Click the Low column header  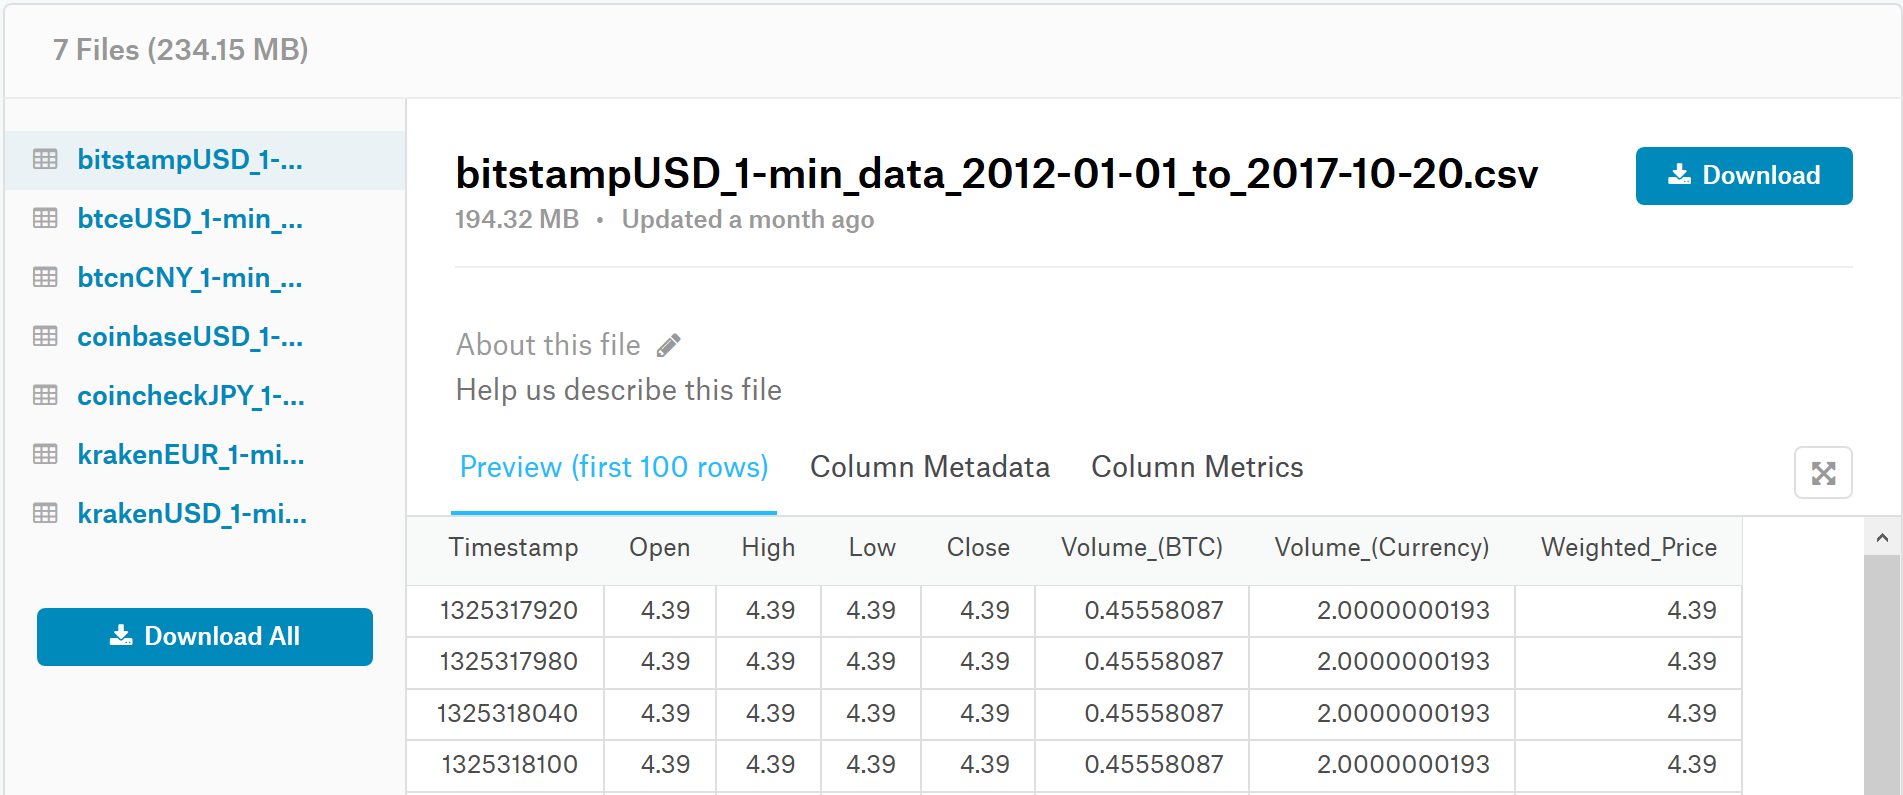872,548
